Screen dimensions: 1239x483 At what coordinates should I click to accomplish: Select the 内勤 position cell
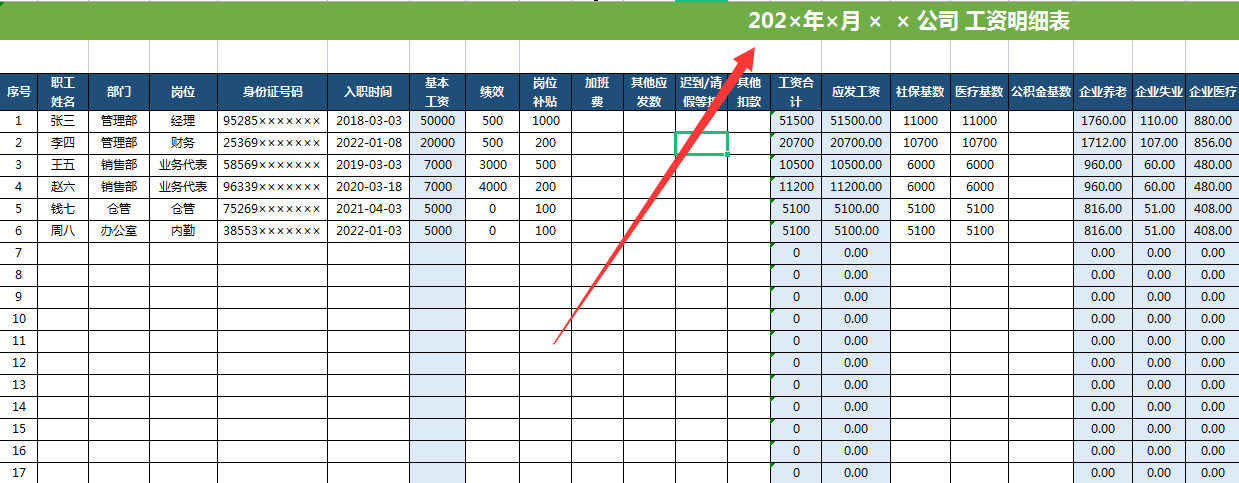[x=183, y=231]
